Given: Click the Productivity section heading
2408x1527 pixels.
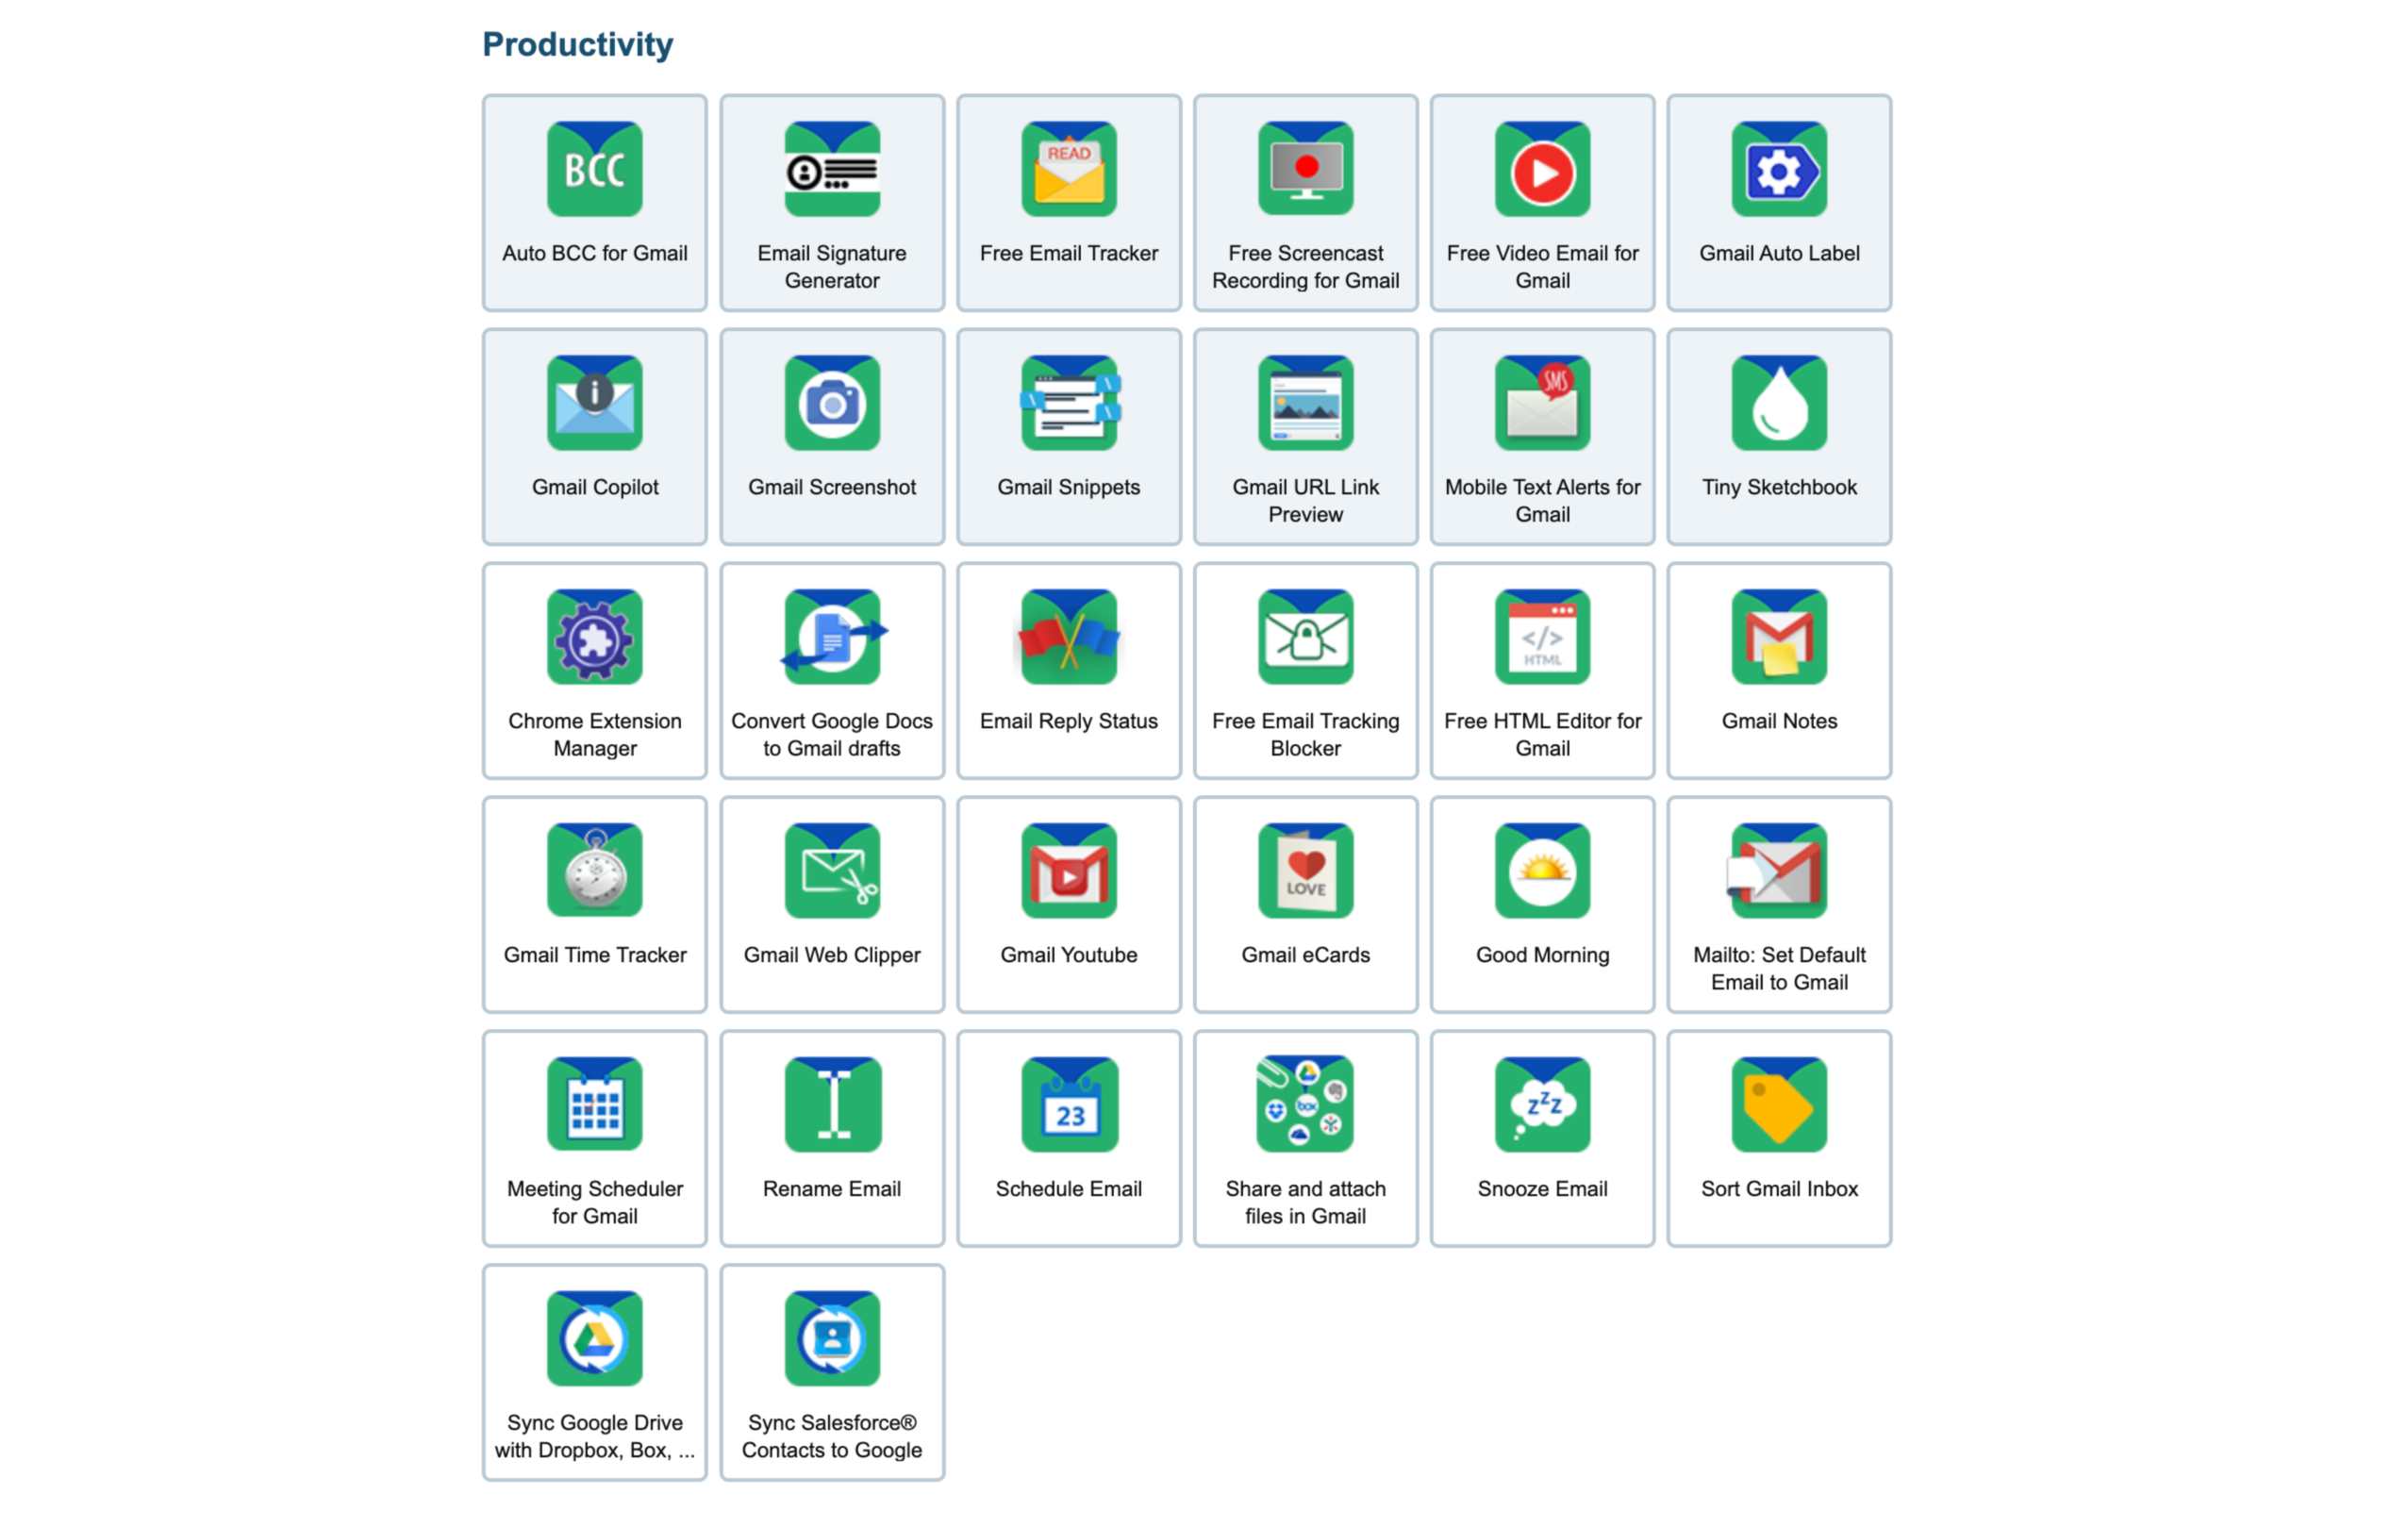Looking at the screenshot, I should pos(577,44).
